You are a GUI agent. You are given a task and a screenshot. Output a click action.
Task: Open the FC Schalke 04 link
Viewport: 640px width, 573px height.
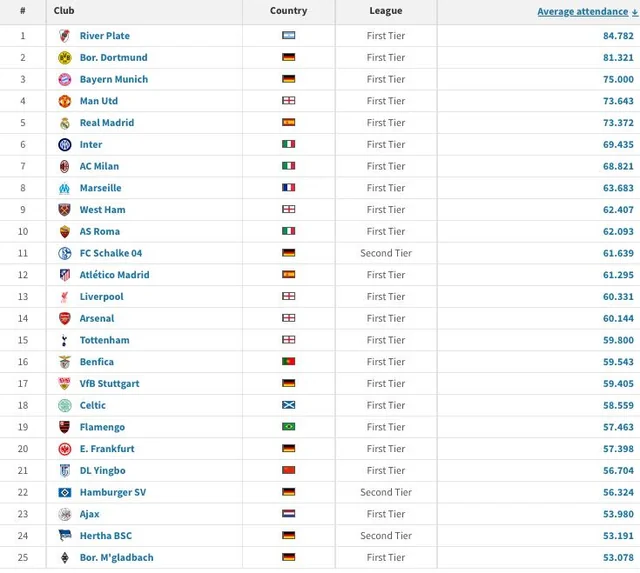tap(111, 254)
